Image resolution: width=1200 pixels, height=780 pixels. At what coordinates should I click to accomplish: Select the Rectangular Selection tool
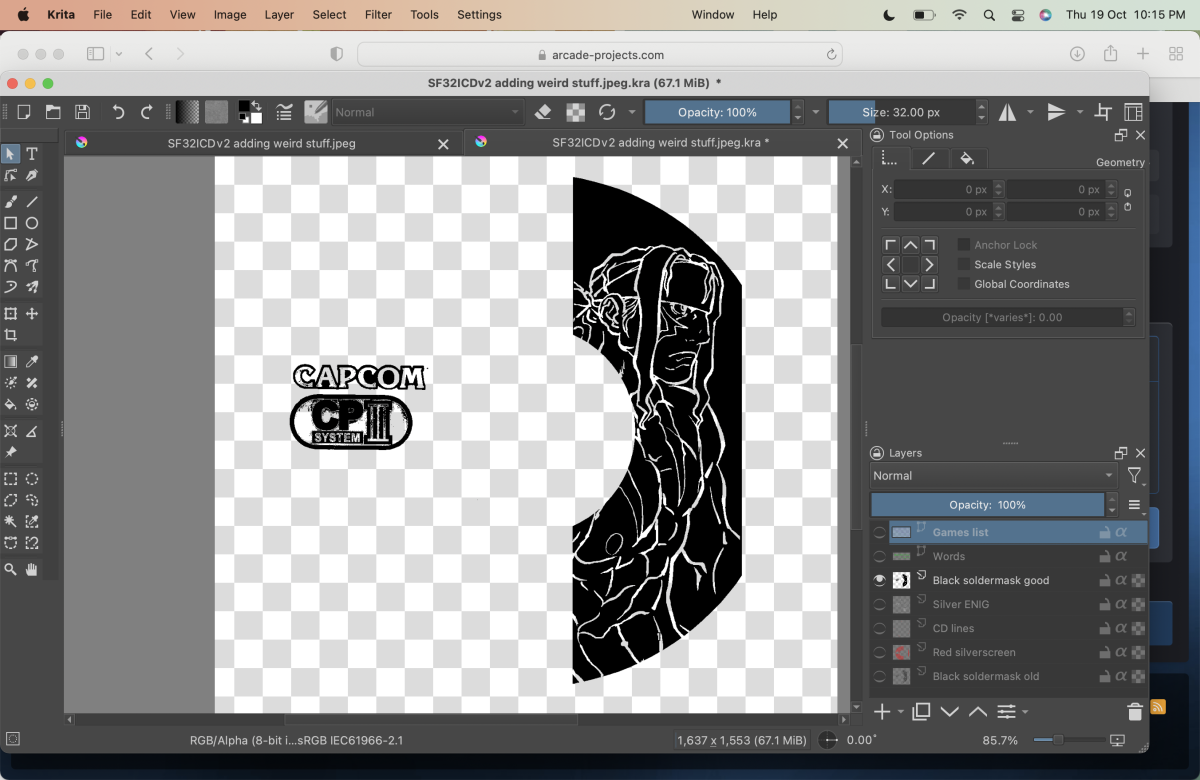point(11,479)
